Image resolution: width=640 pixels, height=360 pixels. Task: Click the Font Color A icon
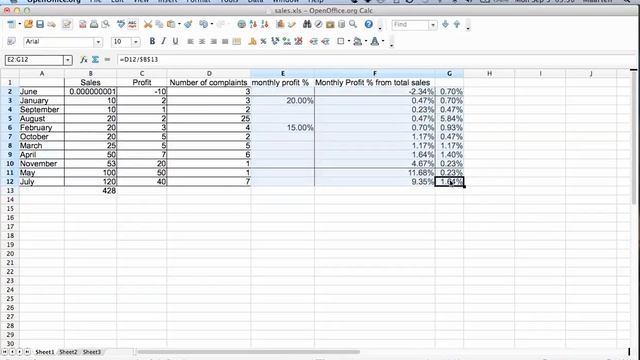tap(374, 41)
